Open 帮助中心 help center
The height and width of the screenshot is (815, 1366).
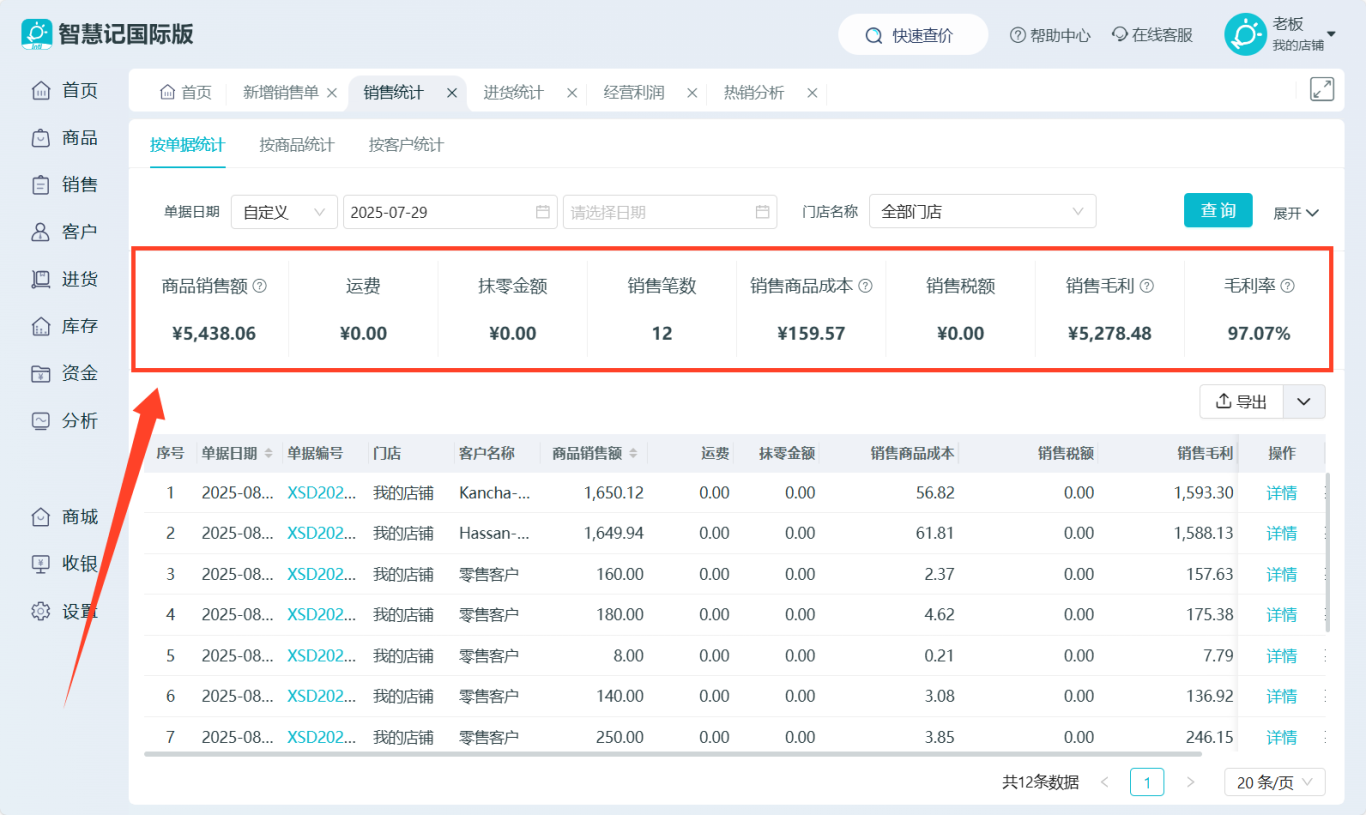coord(1050,35)
